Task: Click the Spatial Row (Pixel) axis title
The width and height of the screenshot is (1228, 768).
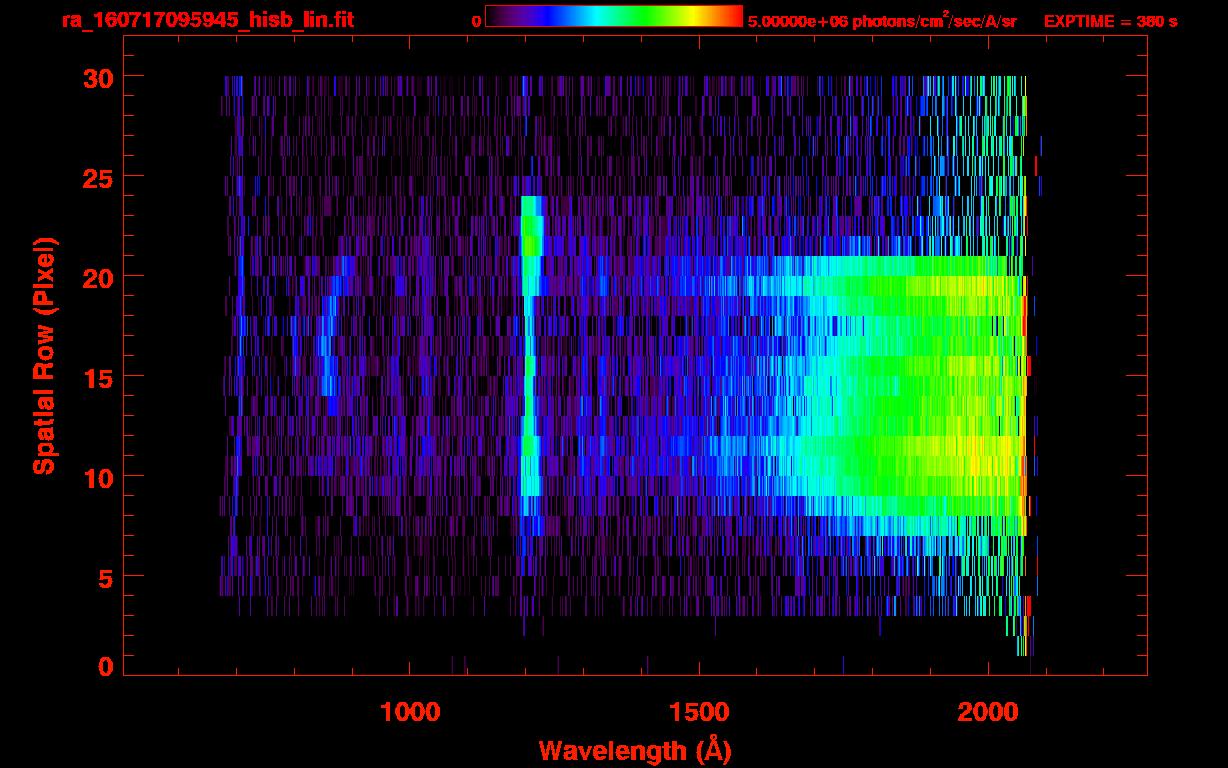Action: coord(44,355)
